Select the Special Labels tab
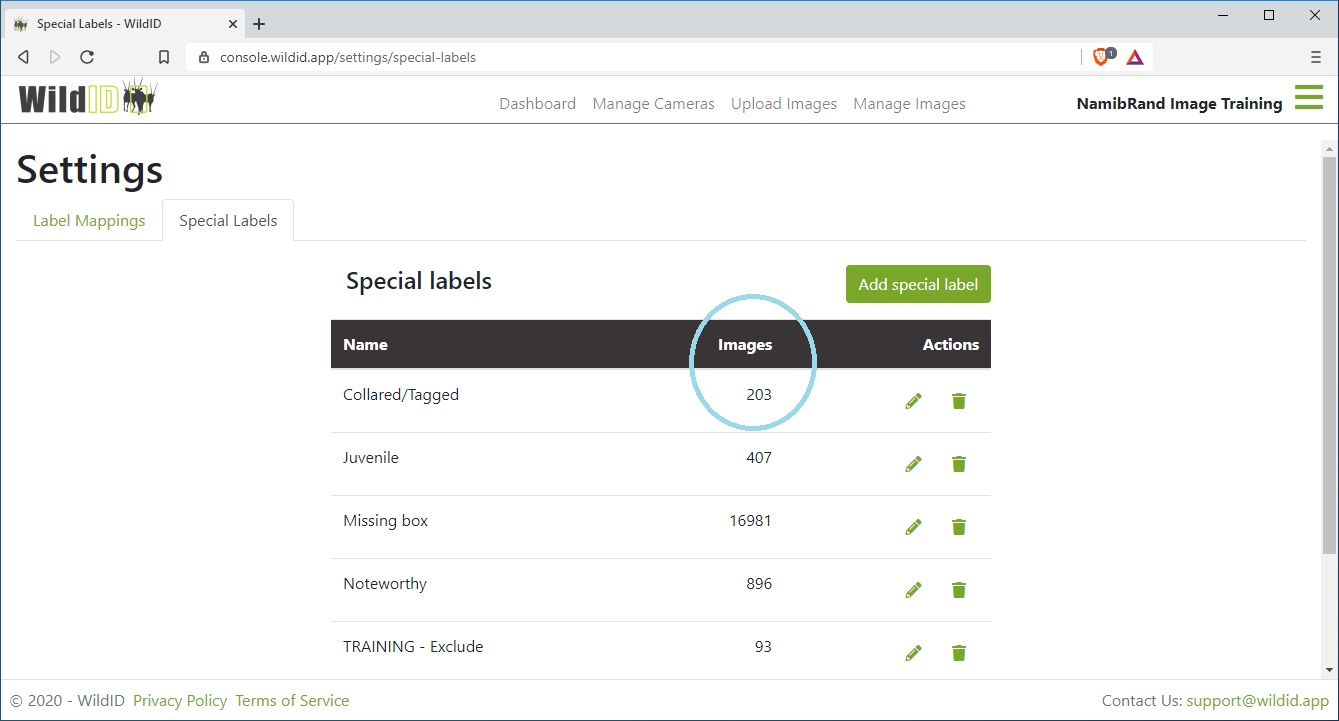The image size is (1339, 721). click(x=228, y=221)
